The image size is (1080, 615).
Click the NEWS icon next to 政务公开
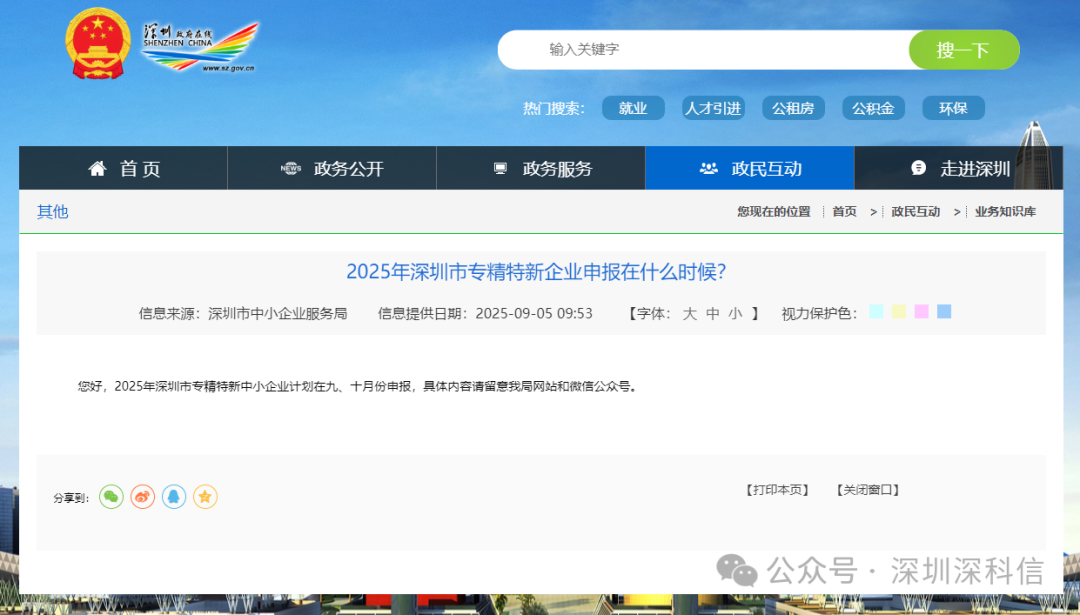[x=290, y=168]
